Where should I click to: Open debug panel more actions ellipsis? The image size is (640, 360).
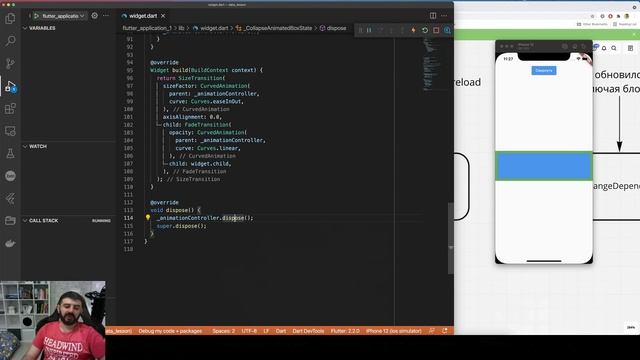pyautogui.click(x=106, y=16)
